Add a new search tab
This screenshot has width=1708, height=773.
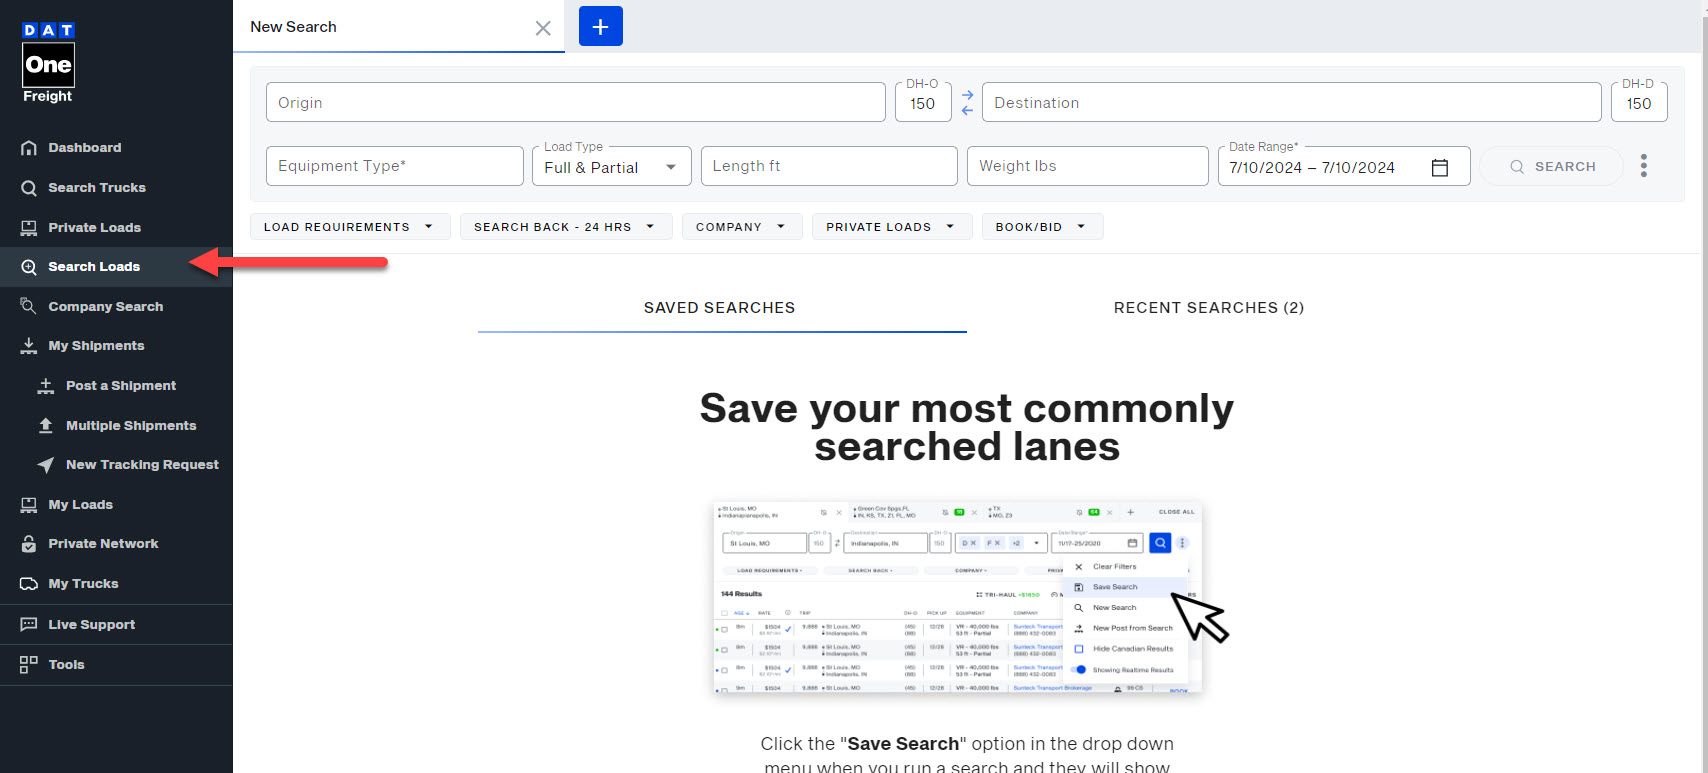[x=601, y=26]
